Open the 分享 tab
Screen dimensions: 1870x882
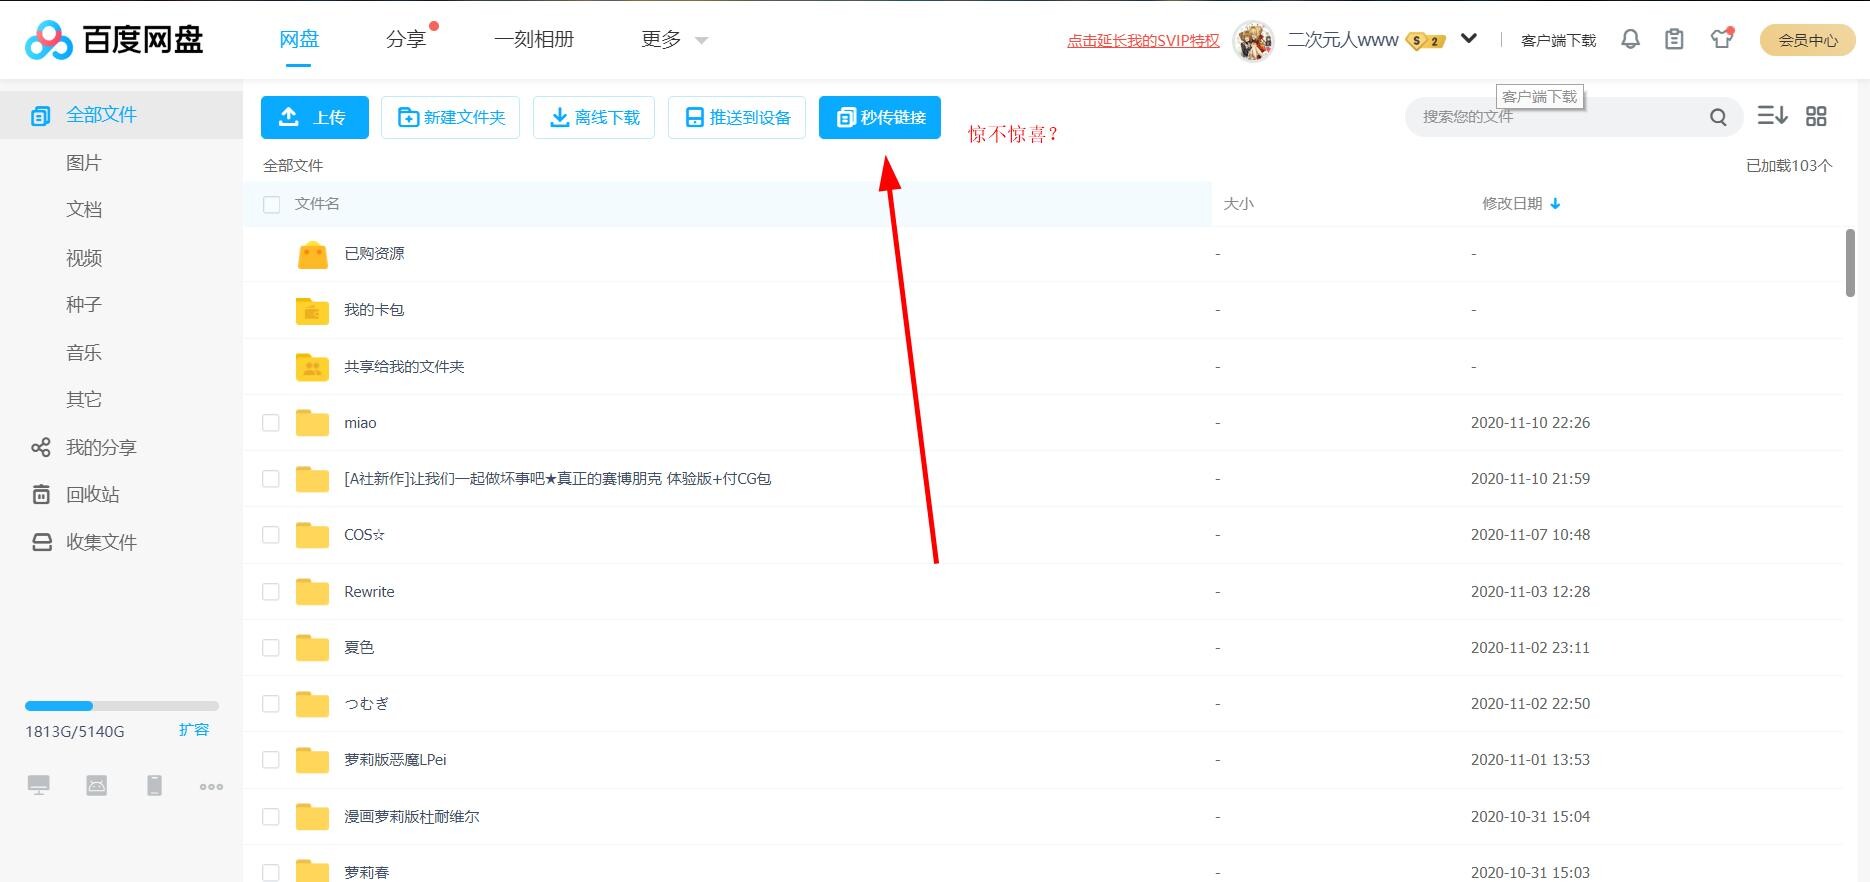[x=406, y=40]
